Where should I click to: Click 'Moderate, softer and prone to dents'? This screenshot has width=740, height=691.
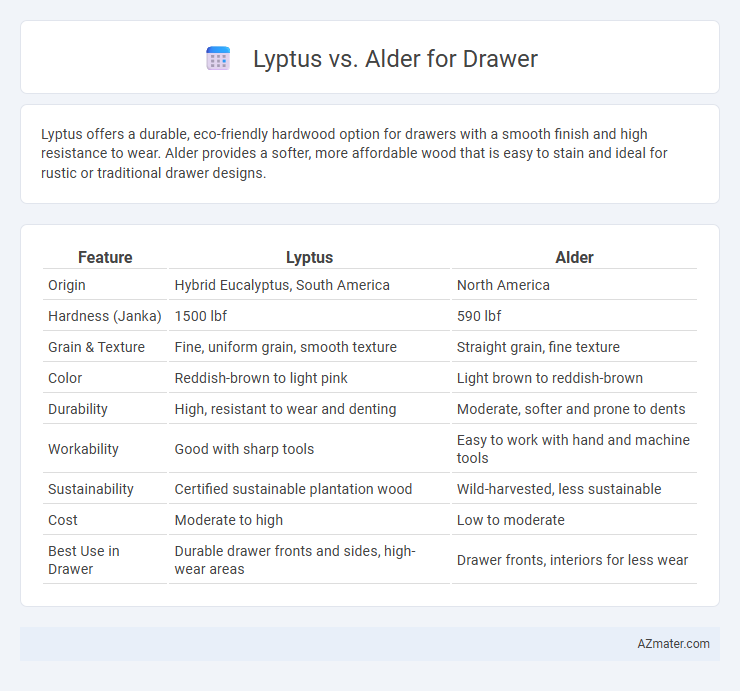pyautogui.click(x=571, y=409)
